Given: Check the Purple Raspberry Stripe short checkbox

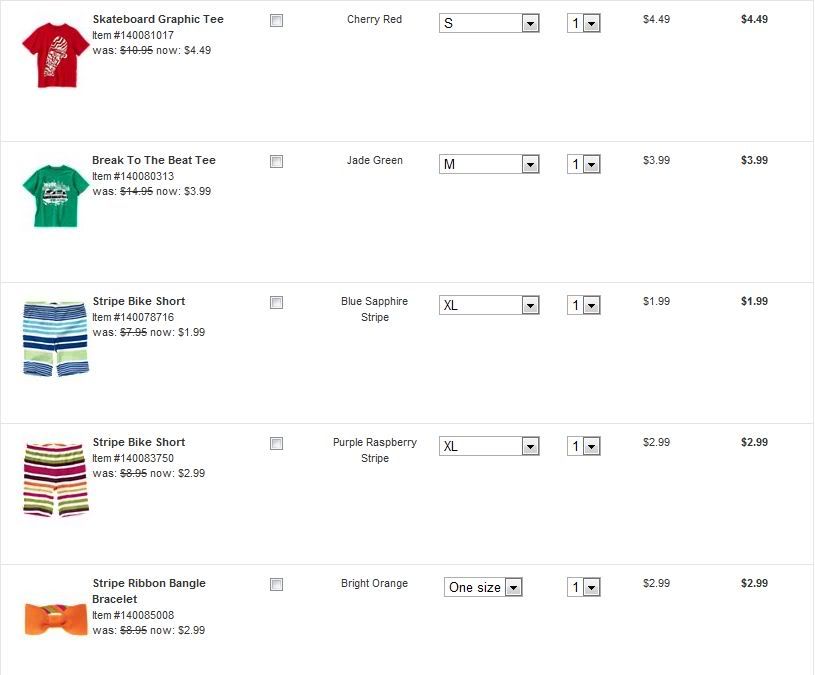Looking at the screenshot, I should (277, 444).
